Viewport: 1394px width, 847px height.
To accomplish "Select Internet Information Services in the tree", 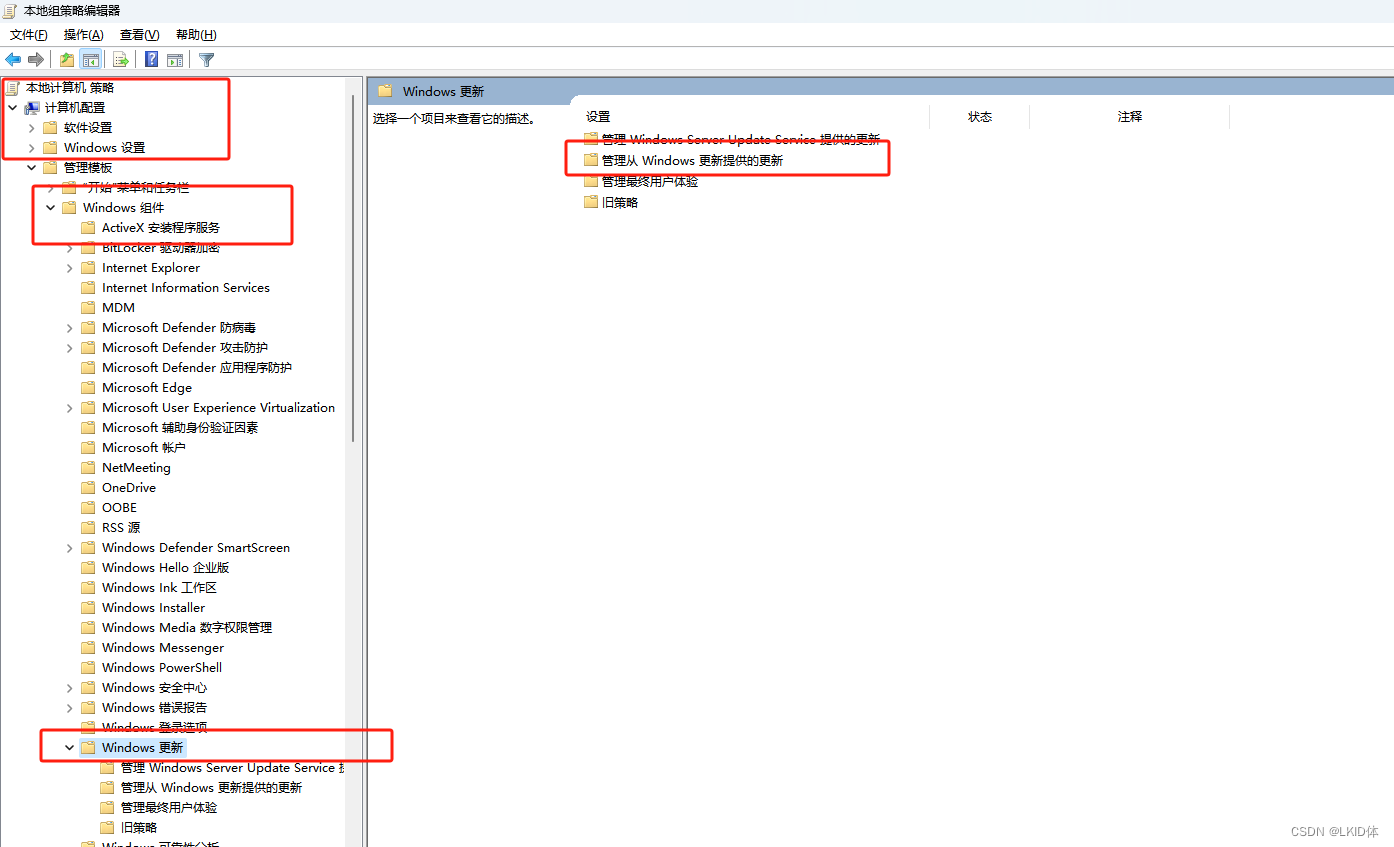I will (x=186, y=288).
